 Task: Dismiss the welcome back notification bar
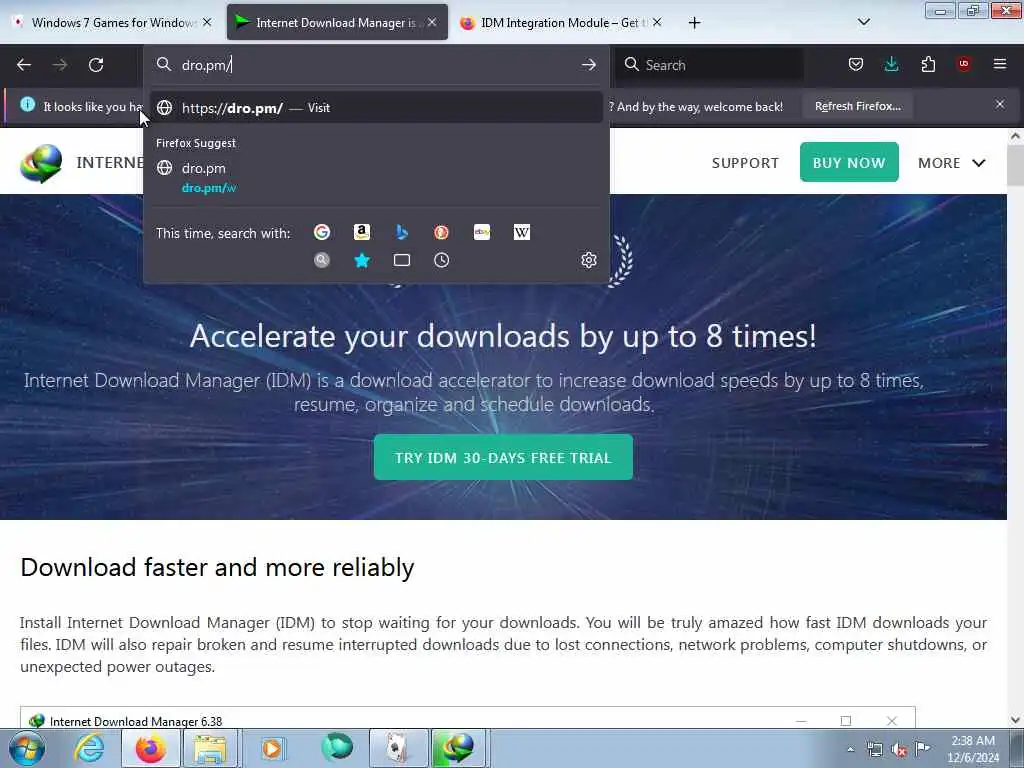point(1000,104)
